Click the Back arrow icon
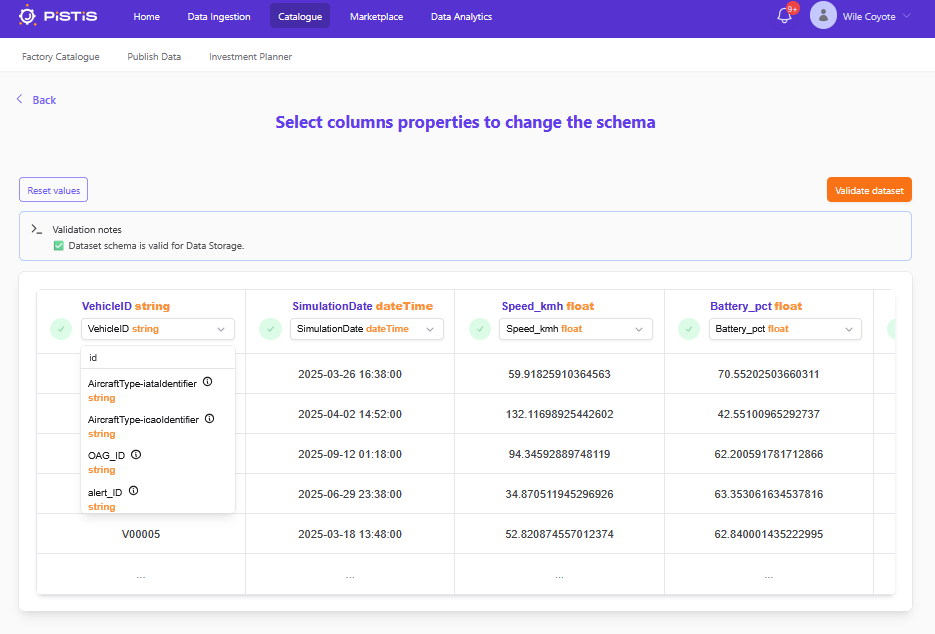This screenshot has height=634, width=935. 20,99
